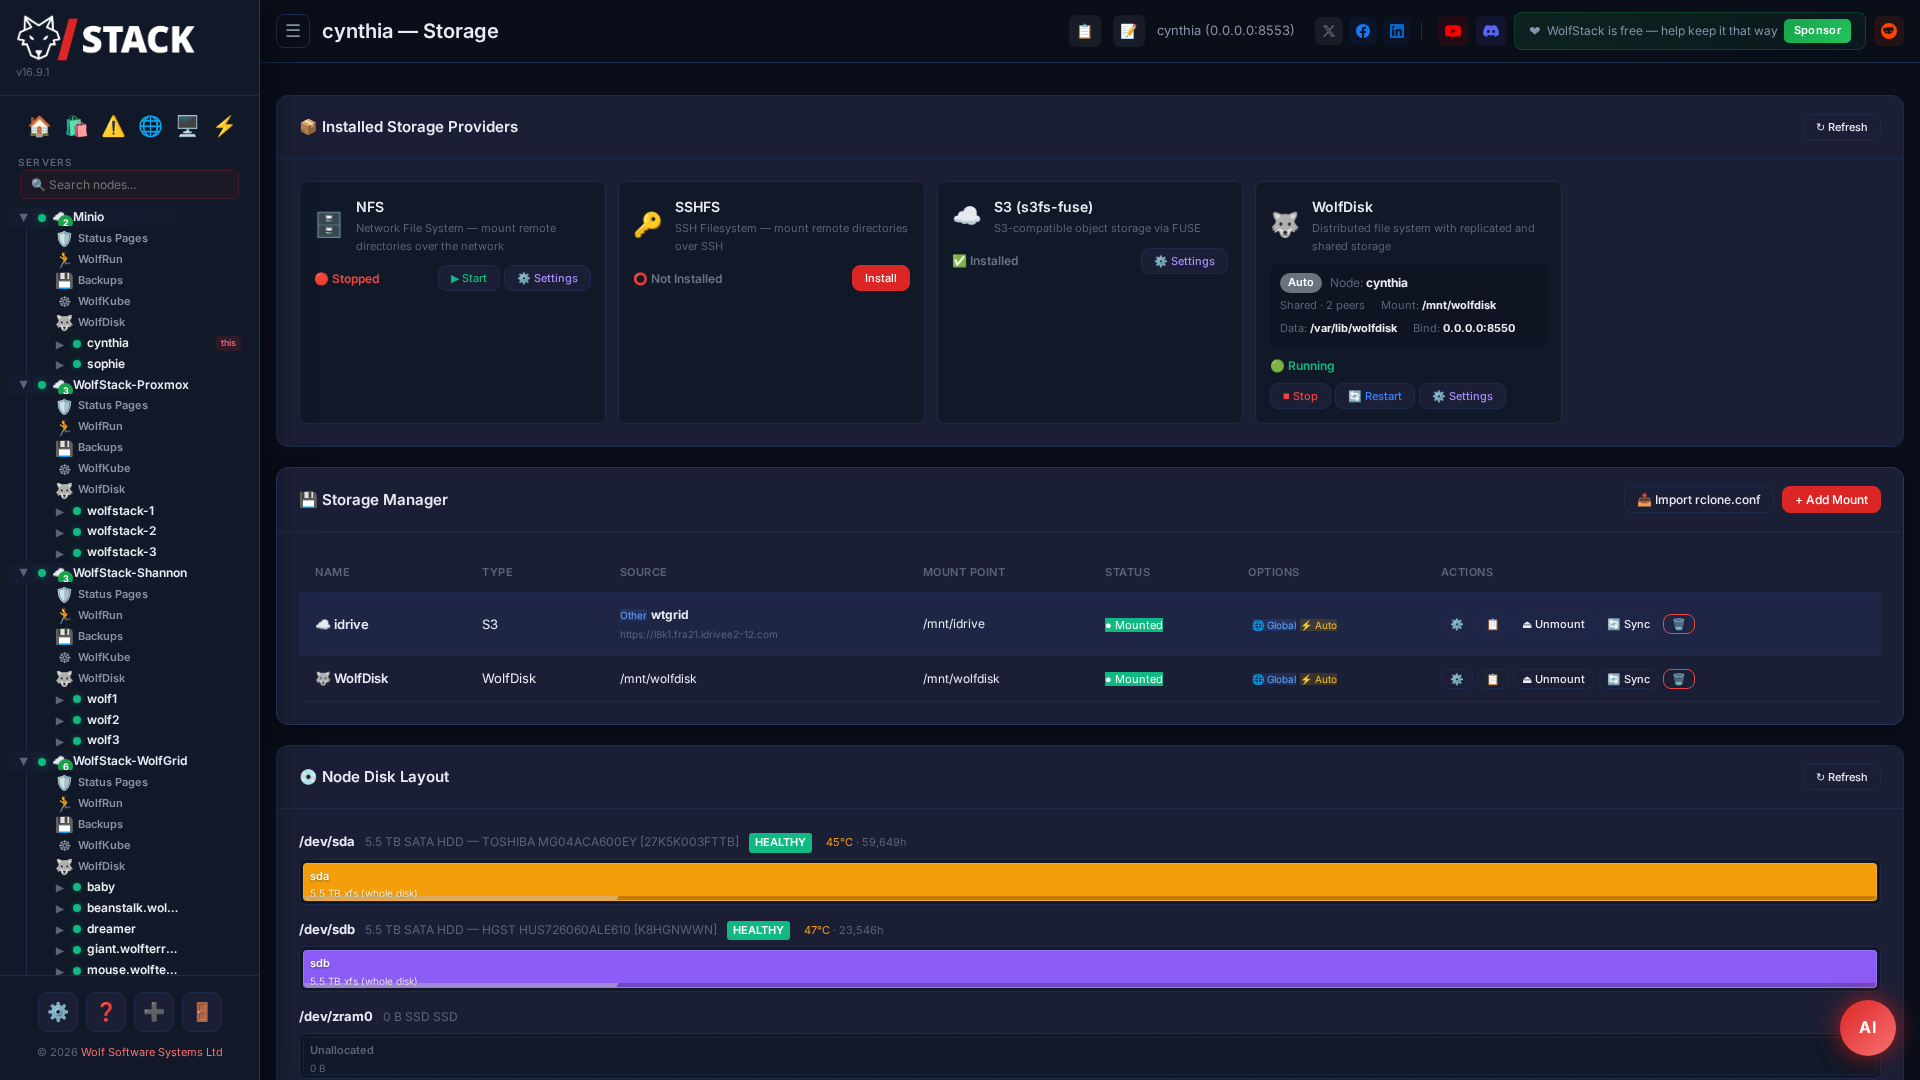Viewport: 1920px width, 1080px height.
Task: Open the home dashboard icon
Action: 39,126
